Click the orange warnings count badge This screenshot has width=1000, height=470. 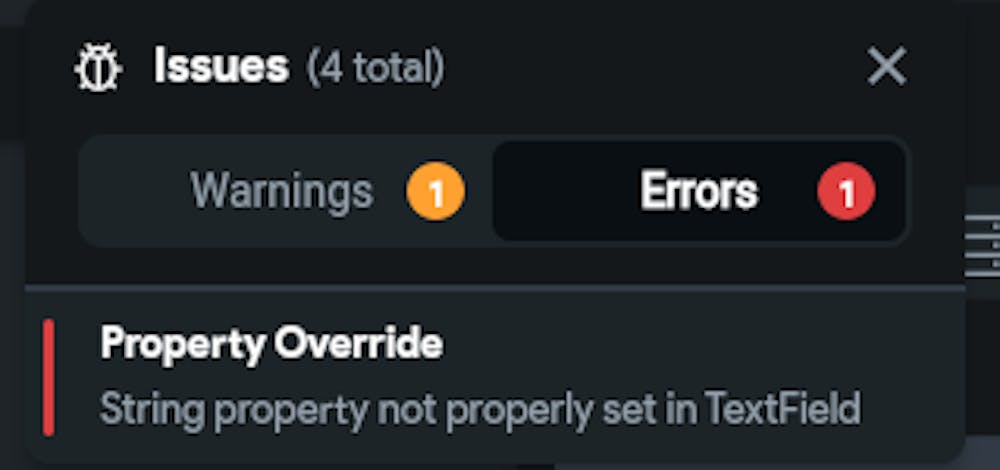coord(436,191)
